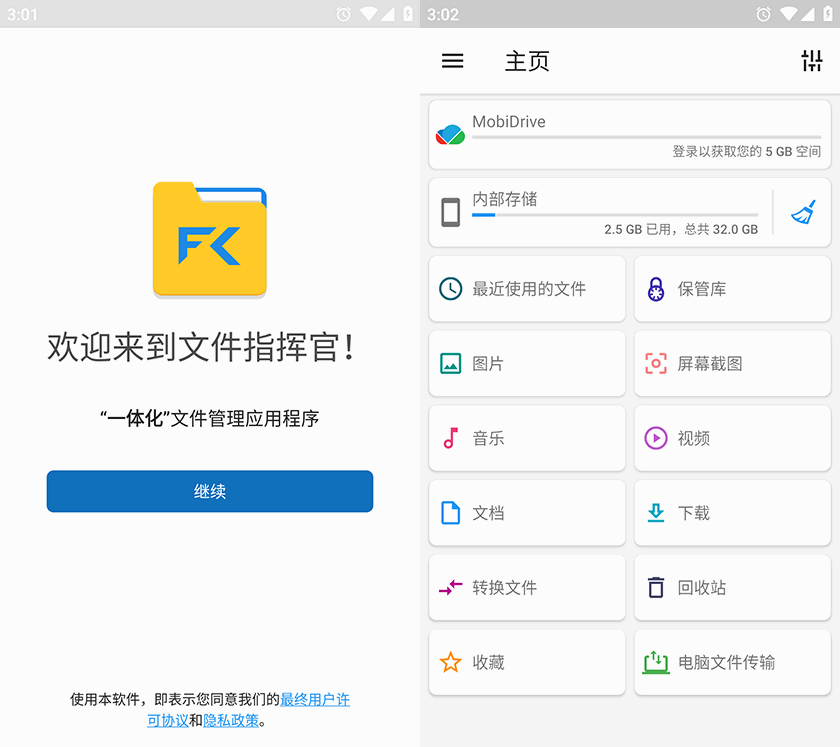840x747 pixels.
Task: Open the 保管库 label
Action: (x=702, y=289)
